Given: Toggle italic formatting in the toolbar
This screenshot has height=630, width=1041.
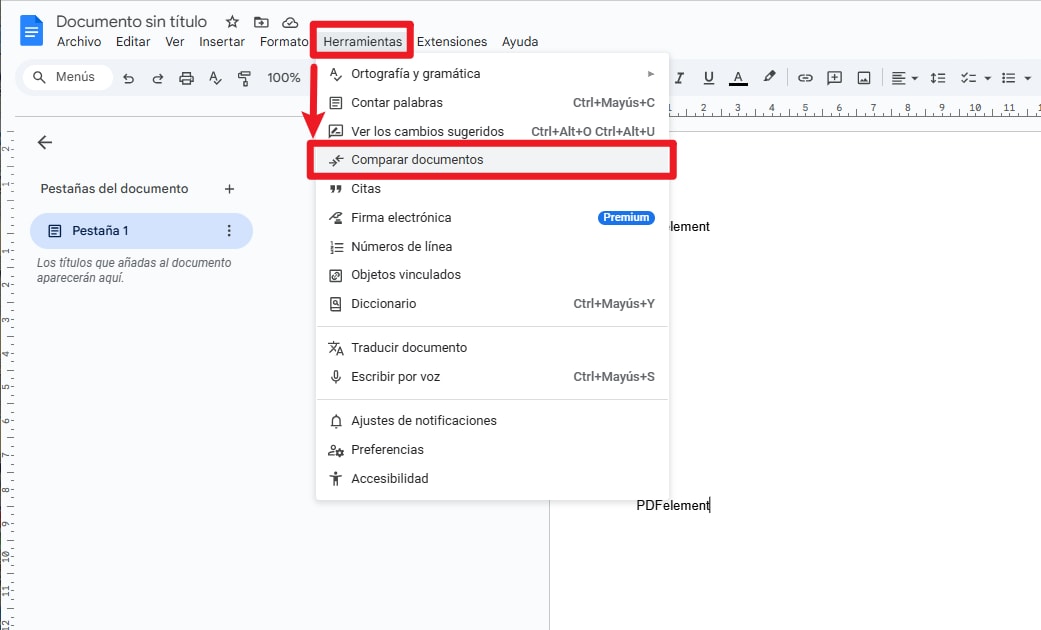Looking at the screenshot, I should pos(678,77).
